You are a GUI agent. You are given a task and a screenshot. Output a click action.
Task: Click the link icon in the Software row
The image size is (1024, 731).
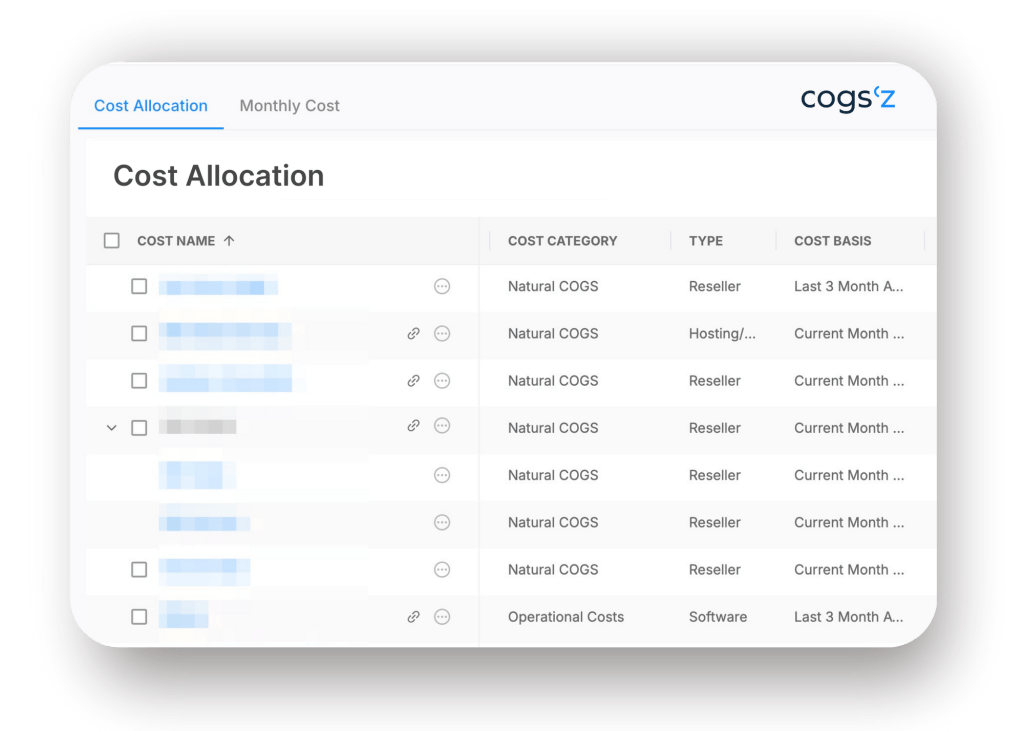413,617
